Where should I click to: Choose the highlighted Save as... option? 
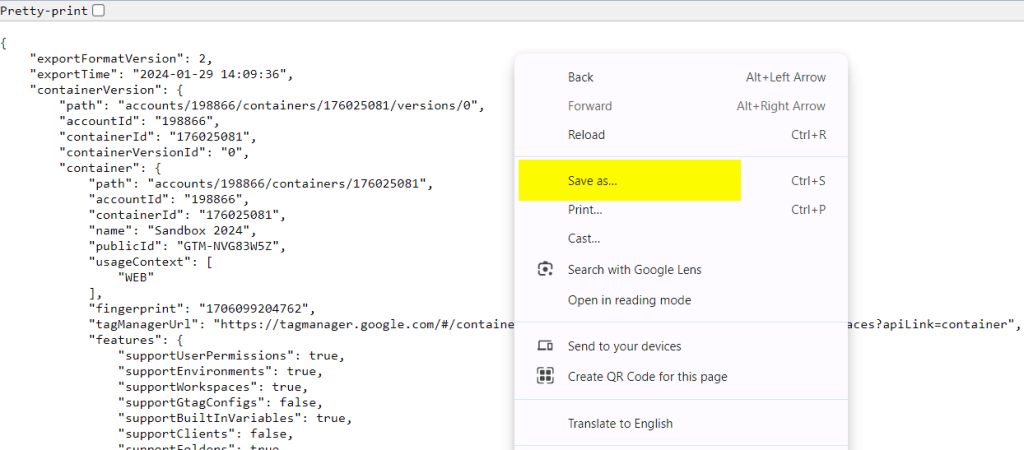tap(593, 181)
